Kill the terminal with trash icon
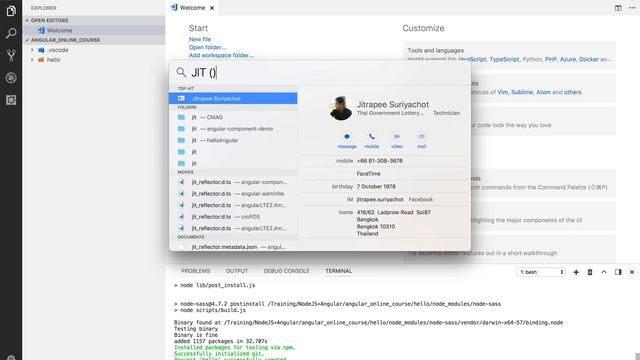The height and width of the screenshot is (360, 640). tap(590, 272)
